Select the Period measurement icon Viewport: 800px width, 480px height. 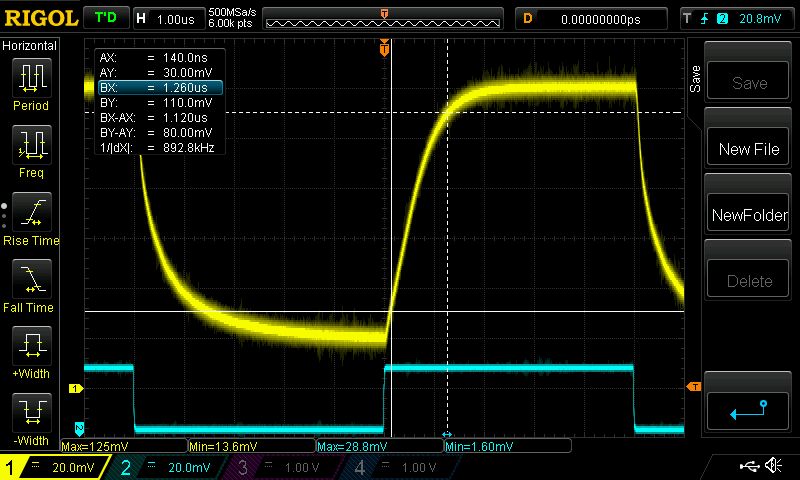pos(32,78)
